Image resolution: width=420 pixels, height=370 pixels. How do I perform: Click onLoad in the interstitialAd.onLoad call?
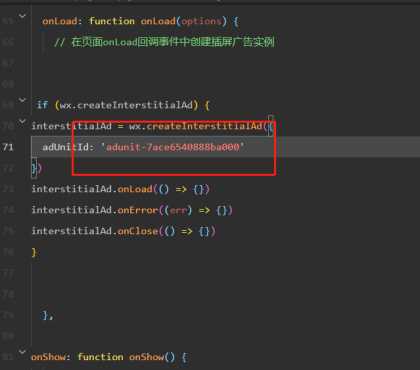tap(135, 189)
